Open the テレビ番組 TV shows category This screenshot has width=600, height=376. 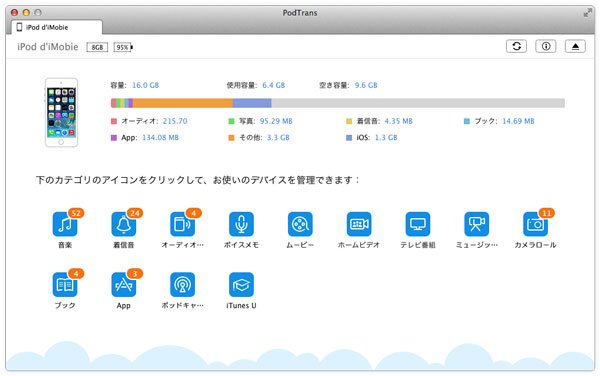pyautogui.click(x=418, y=225)
